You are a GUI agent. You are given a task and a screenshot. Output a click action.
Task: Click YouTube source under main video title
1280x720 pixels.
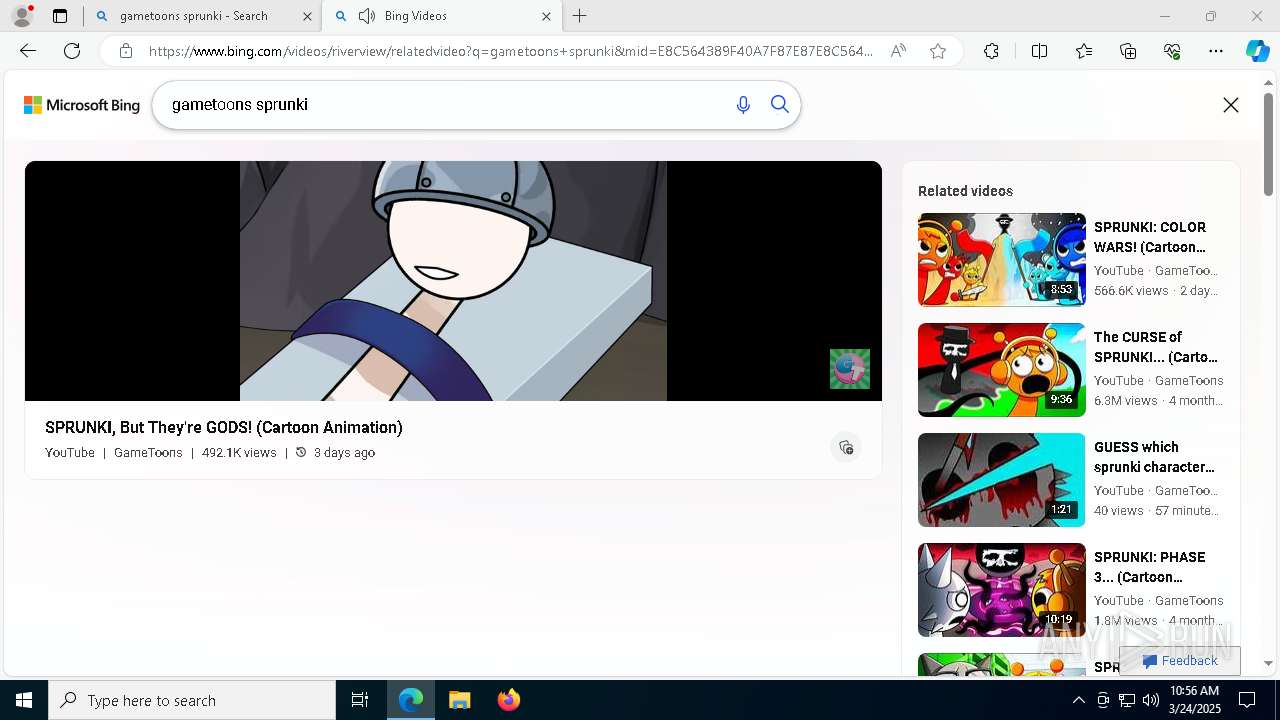(x=70, y=453)
